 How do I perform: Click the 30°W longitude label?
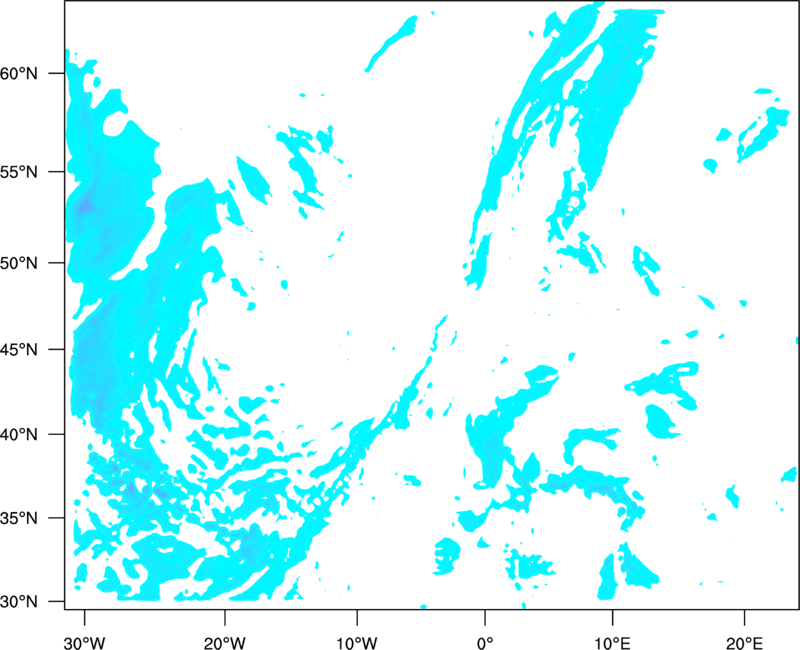pyautogui.click(x=84, y=643)
